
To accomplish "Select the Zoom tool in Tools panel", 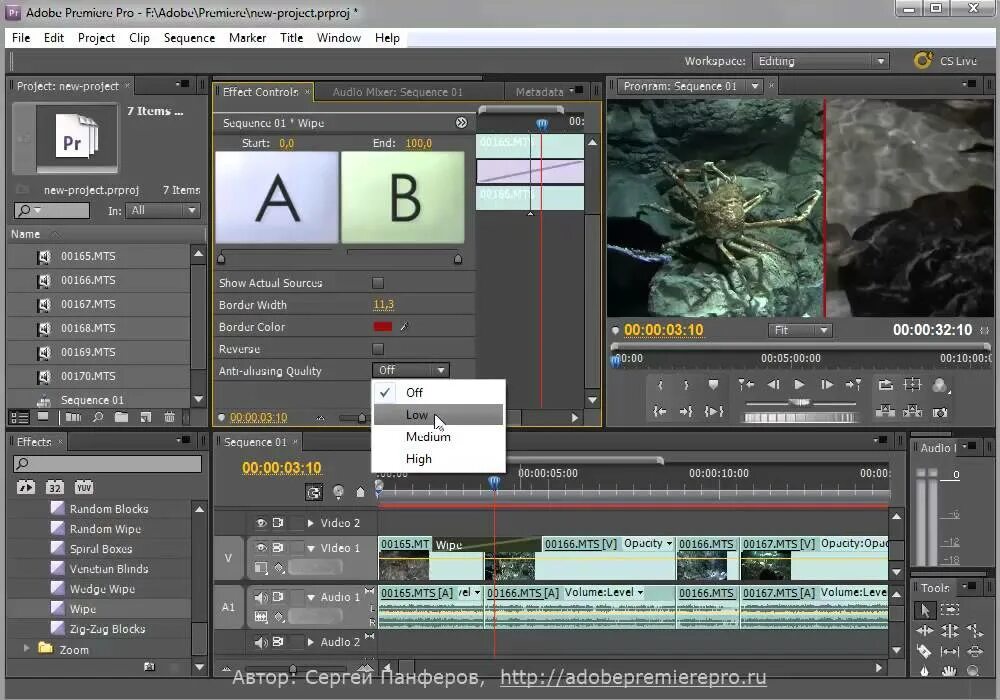I will (973, 671).
